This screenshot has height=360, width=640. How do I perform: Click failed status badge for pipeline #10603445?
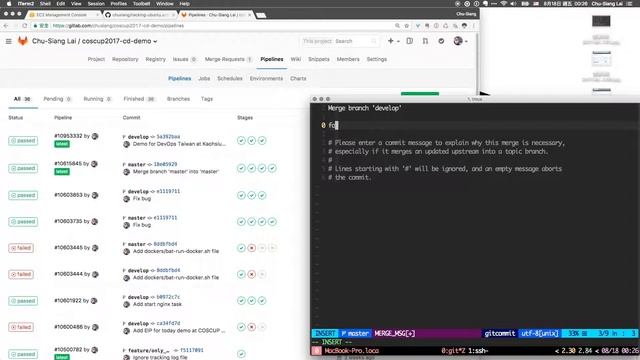21,248
